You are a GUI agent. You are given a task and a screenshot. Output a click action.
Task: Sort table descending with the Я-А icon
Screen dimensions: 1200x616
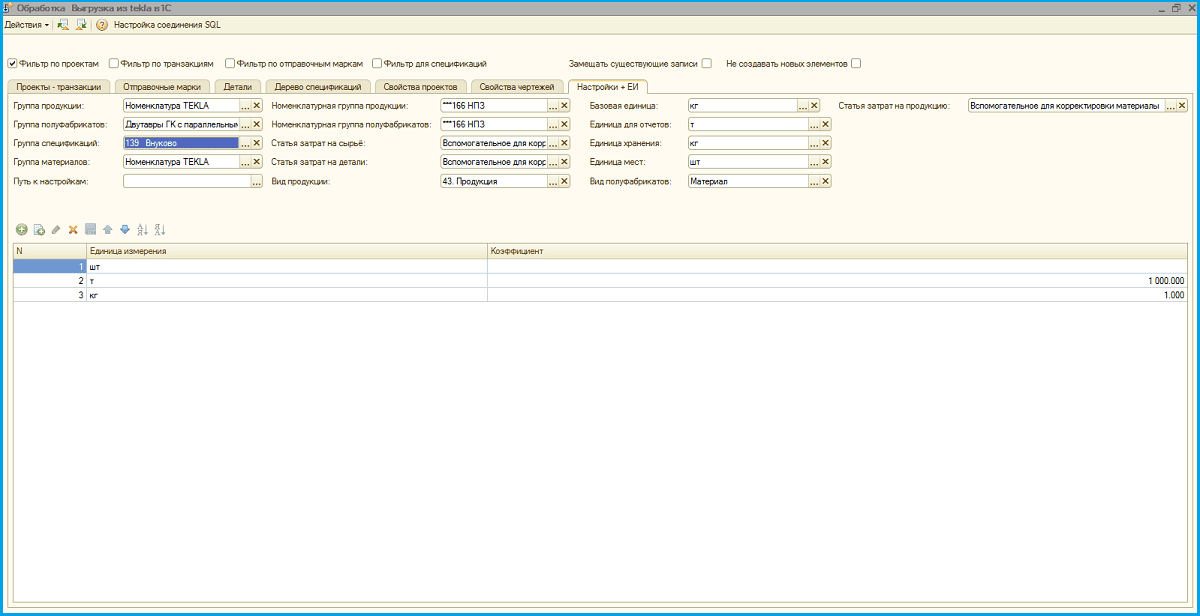click(159, 229)
